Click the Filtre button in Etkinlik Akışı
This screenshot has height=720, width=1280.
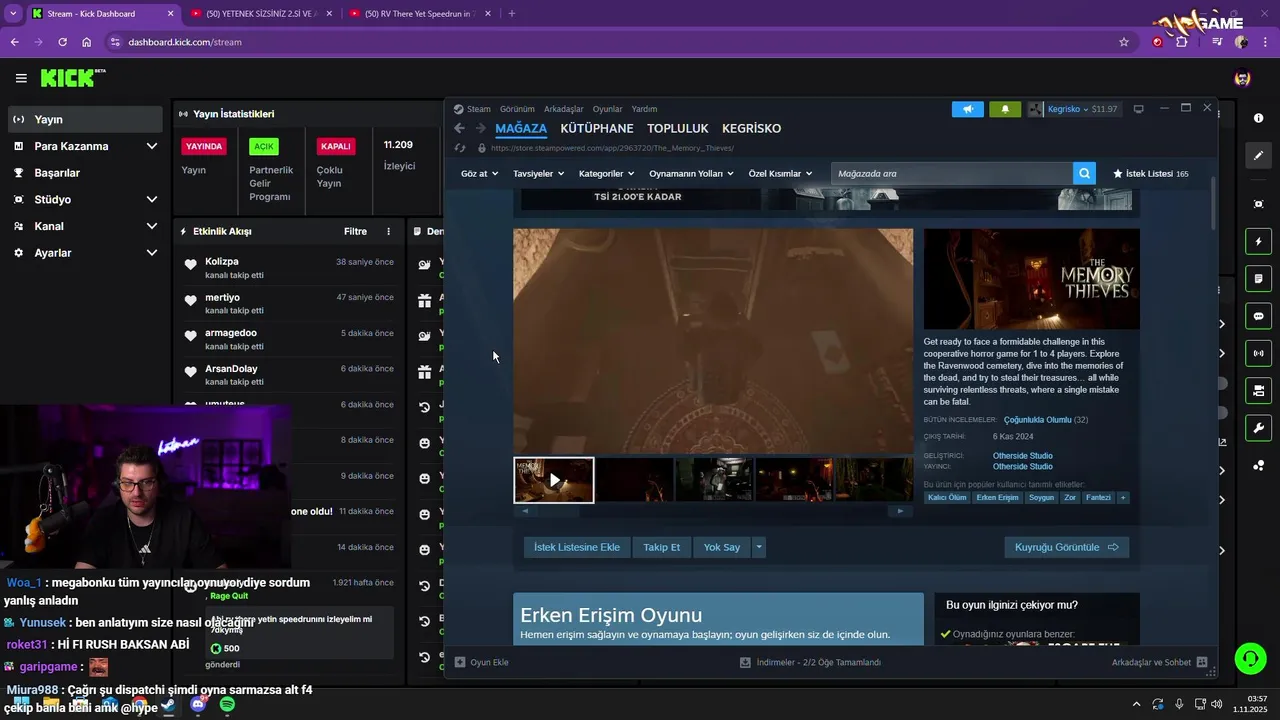[x=355, y=231]
